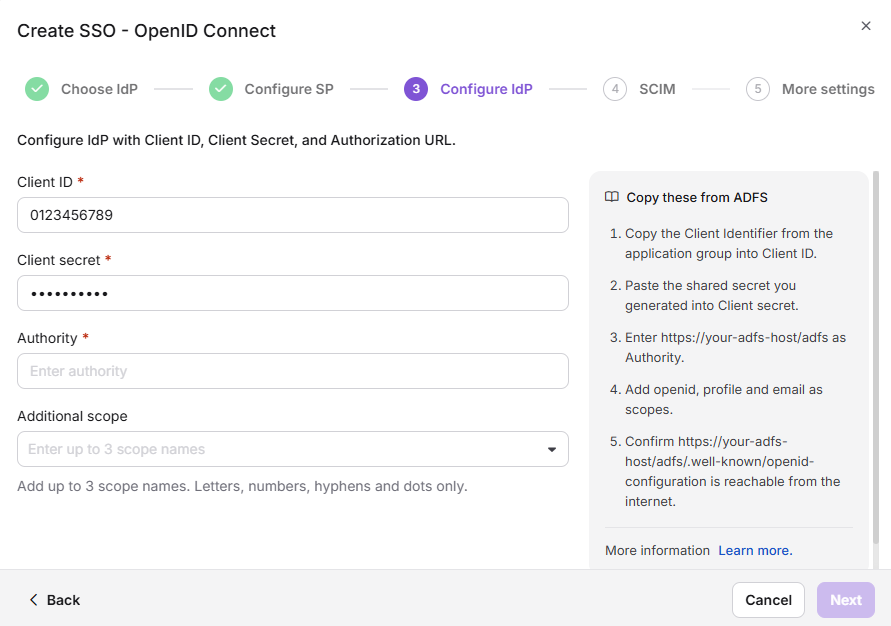The width and height of the screenshot is (891, 626).
Task: Click the book icon beside Copy these from ADFS
Action: point(612,197)
